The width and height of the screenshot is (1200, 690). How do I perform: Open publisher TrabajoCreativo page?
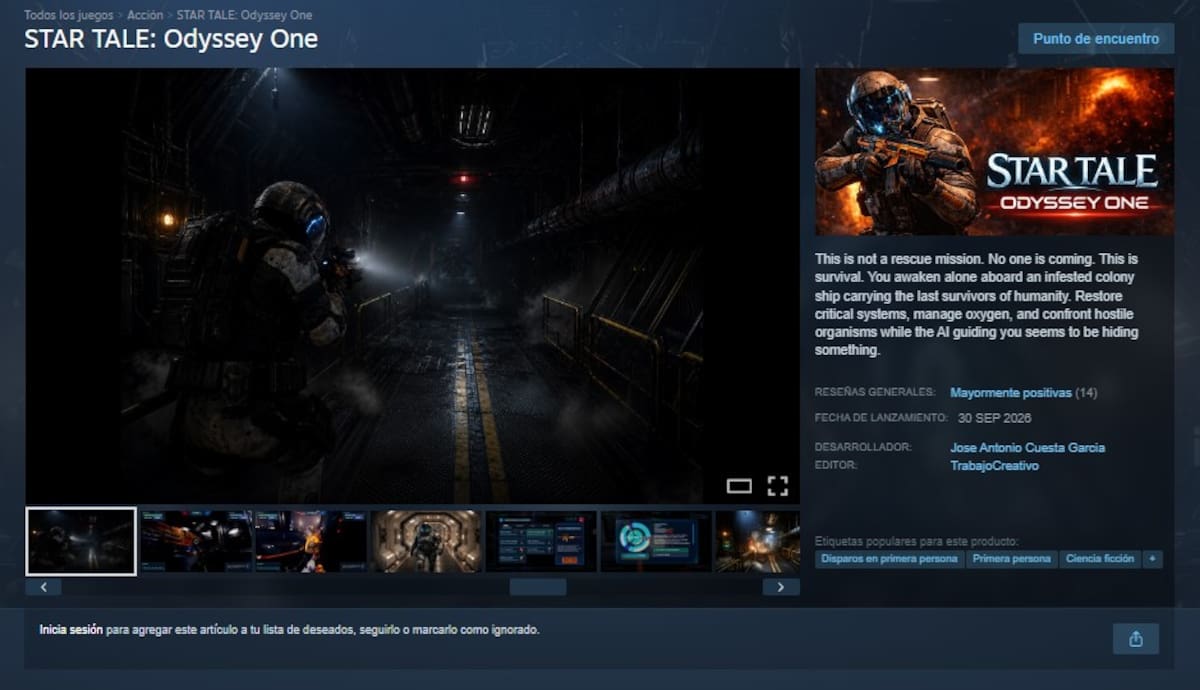pos(995,466)
